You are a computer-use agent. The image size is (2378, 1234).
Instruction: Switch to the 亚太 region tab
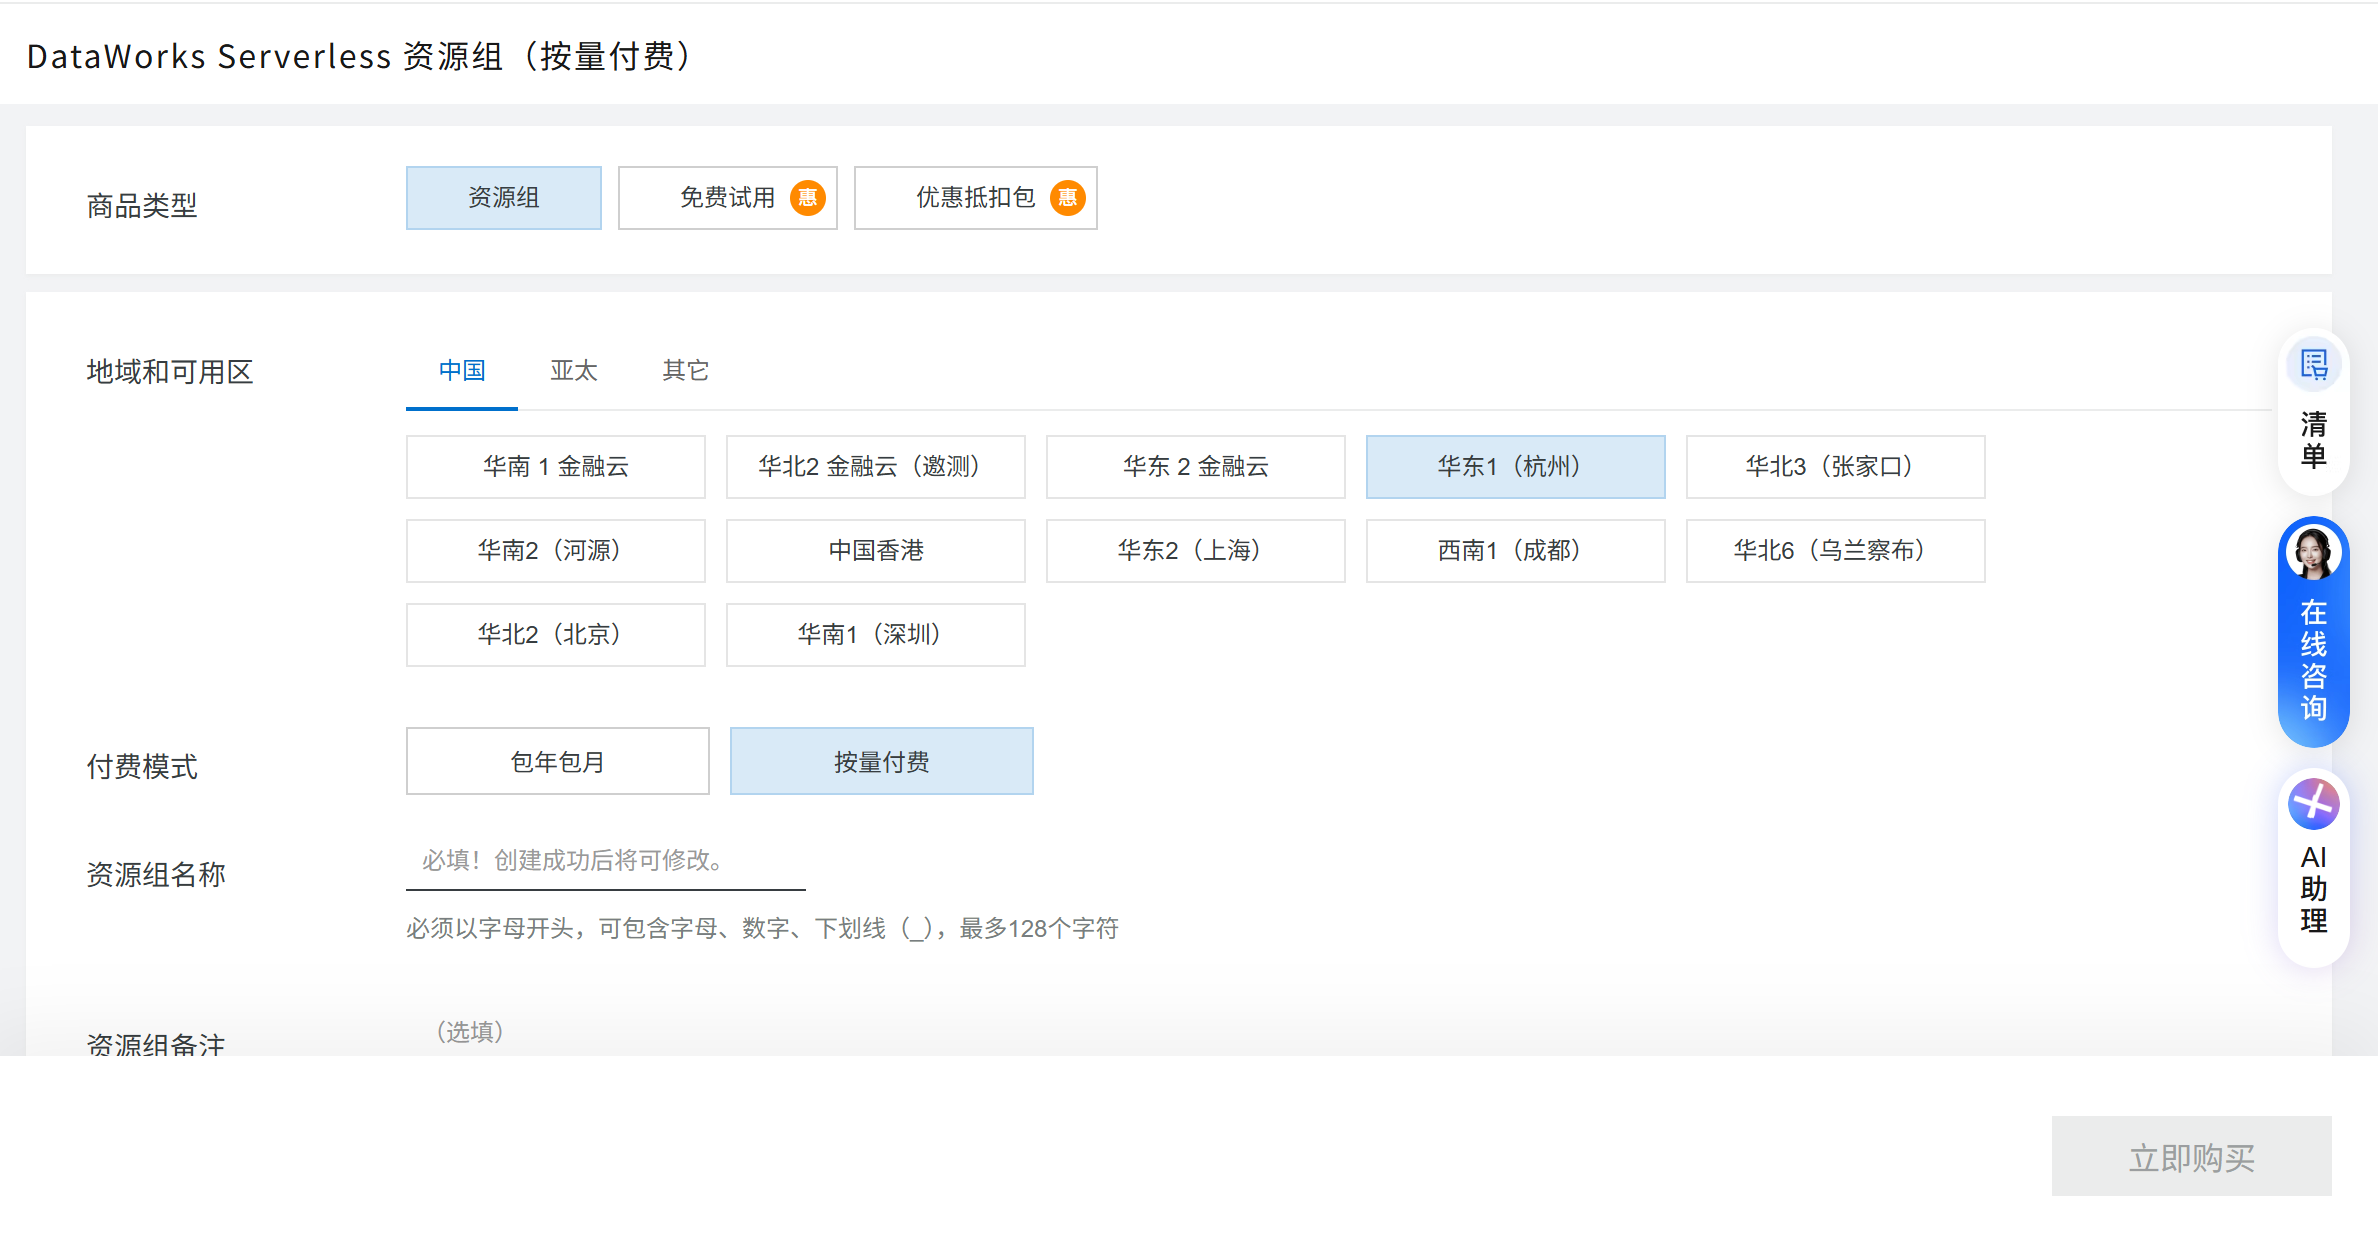pos(572,370)
